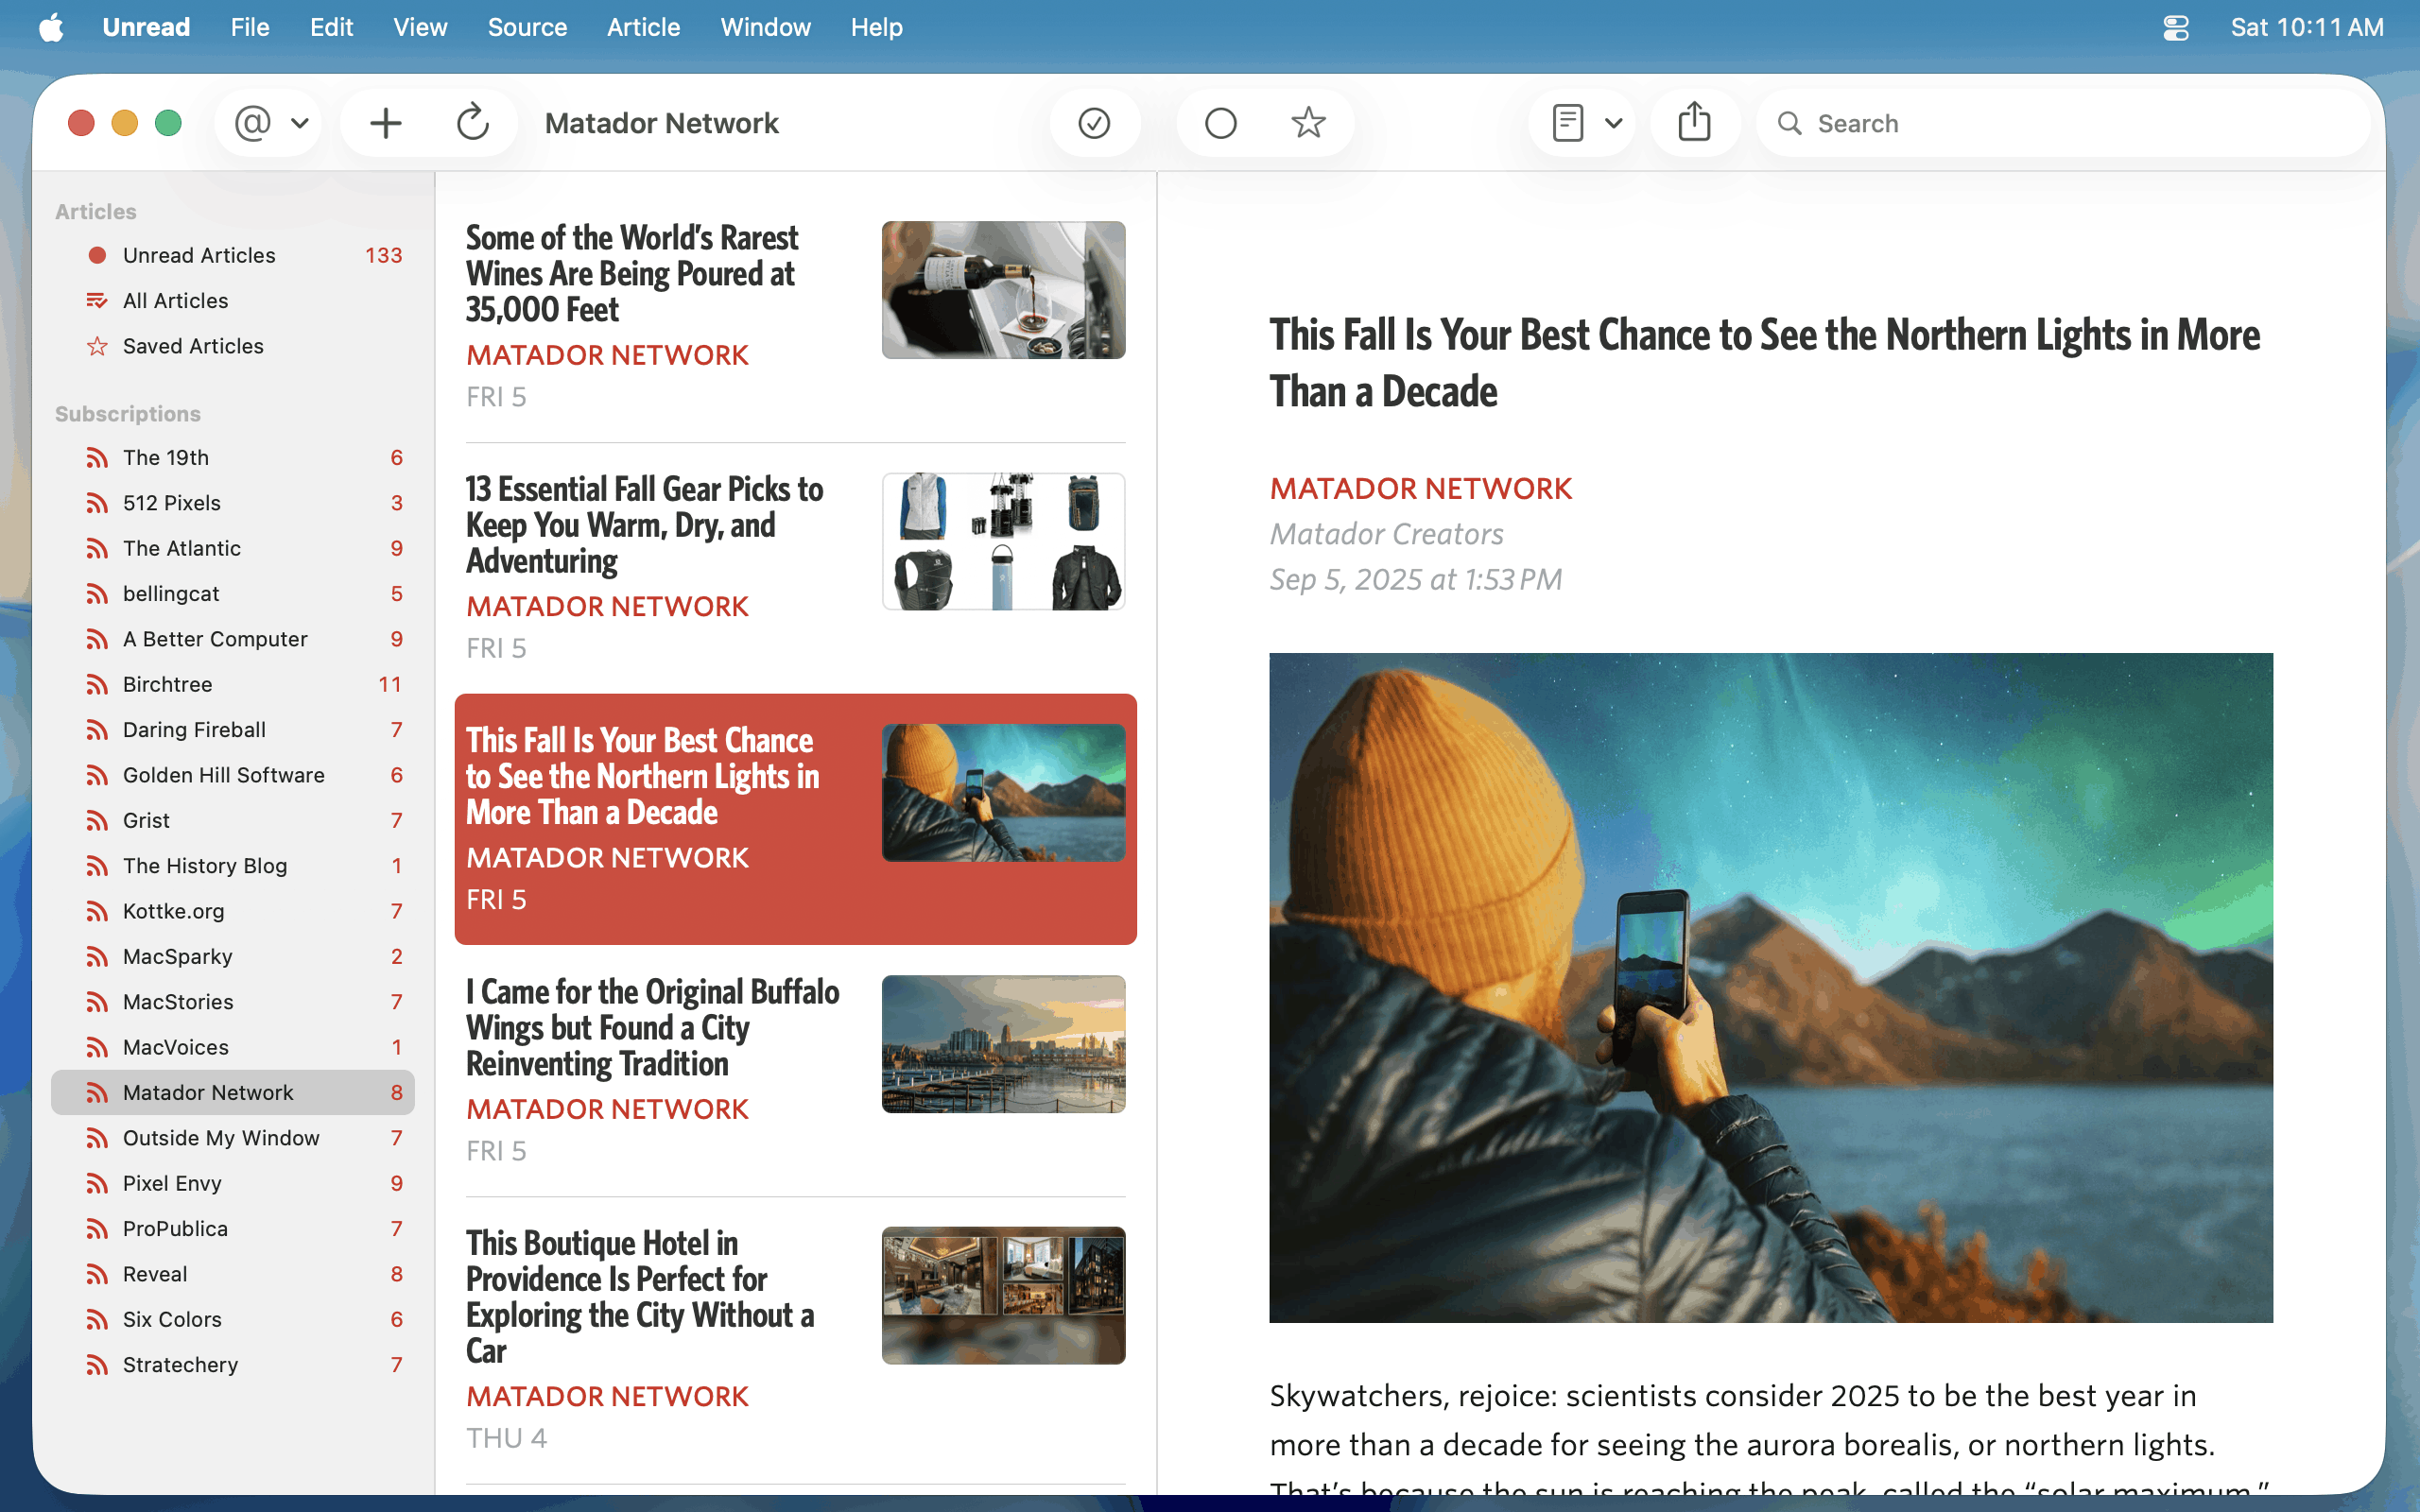Expand the article view mode dropdown chevron
Viewport: 2420px width, 1512px height.
click(1613, 123)
